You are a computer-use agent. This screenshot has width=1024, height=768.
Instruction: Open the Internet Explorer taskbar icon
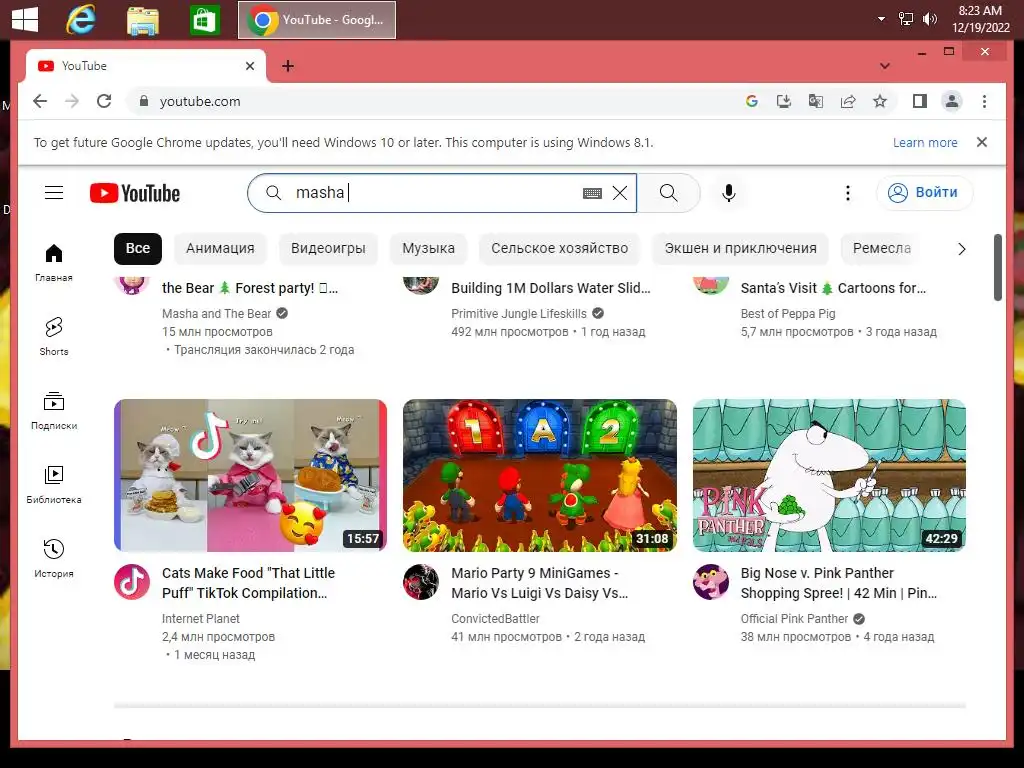tap(81, 20)
